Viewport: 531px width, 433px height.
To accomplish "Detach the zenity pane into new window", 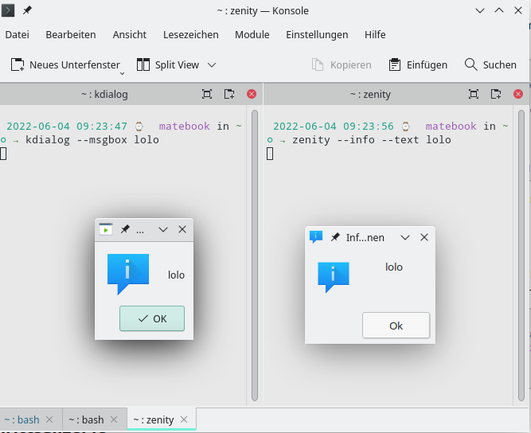I will pyautogui.click(x=496, y=94).
